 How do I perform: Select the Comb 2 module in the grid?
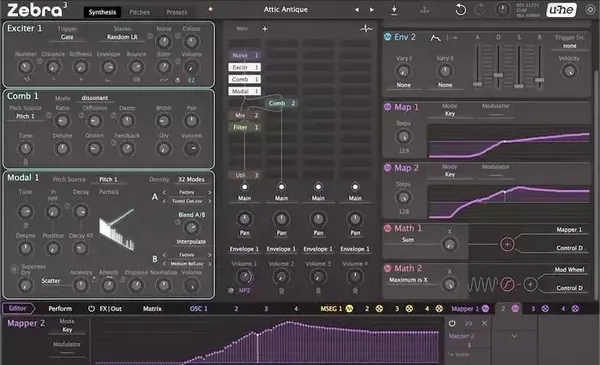pyautogui.click(x=281, y=103)
